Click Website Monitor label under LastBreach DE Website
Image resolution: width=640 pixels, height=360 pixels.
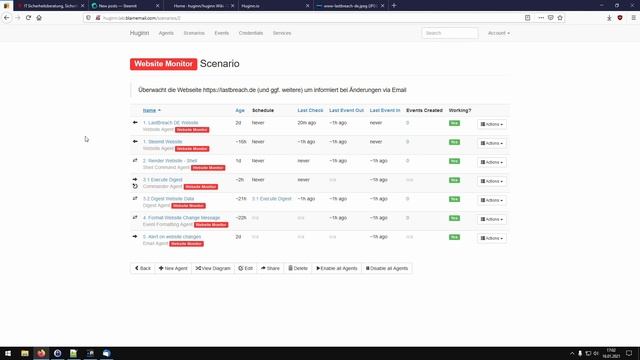point(192,130)
